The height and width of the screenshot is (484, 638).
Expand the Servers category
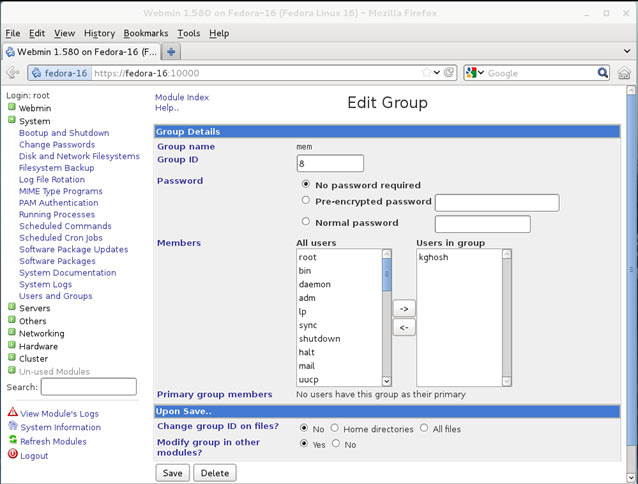12,307
